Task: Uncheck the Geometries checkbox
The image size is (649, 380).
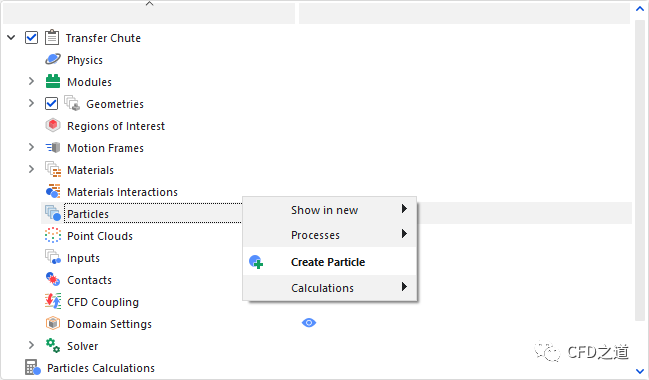Action: coord(51,103)
